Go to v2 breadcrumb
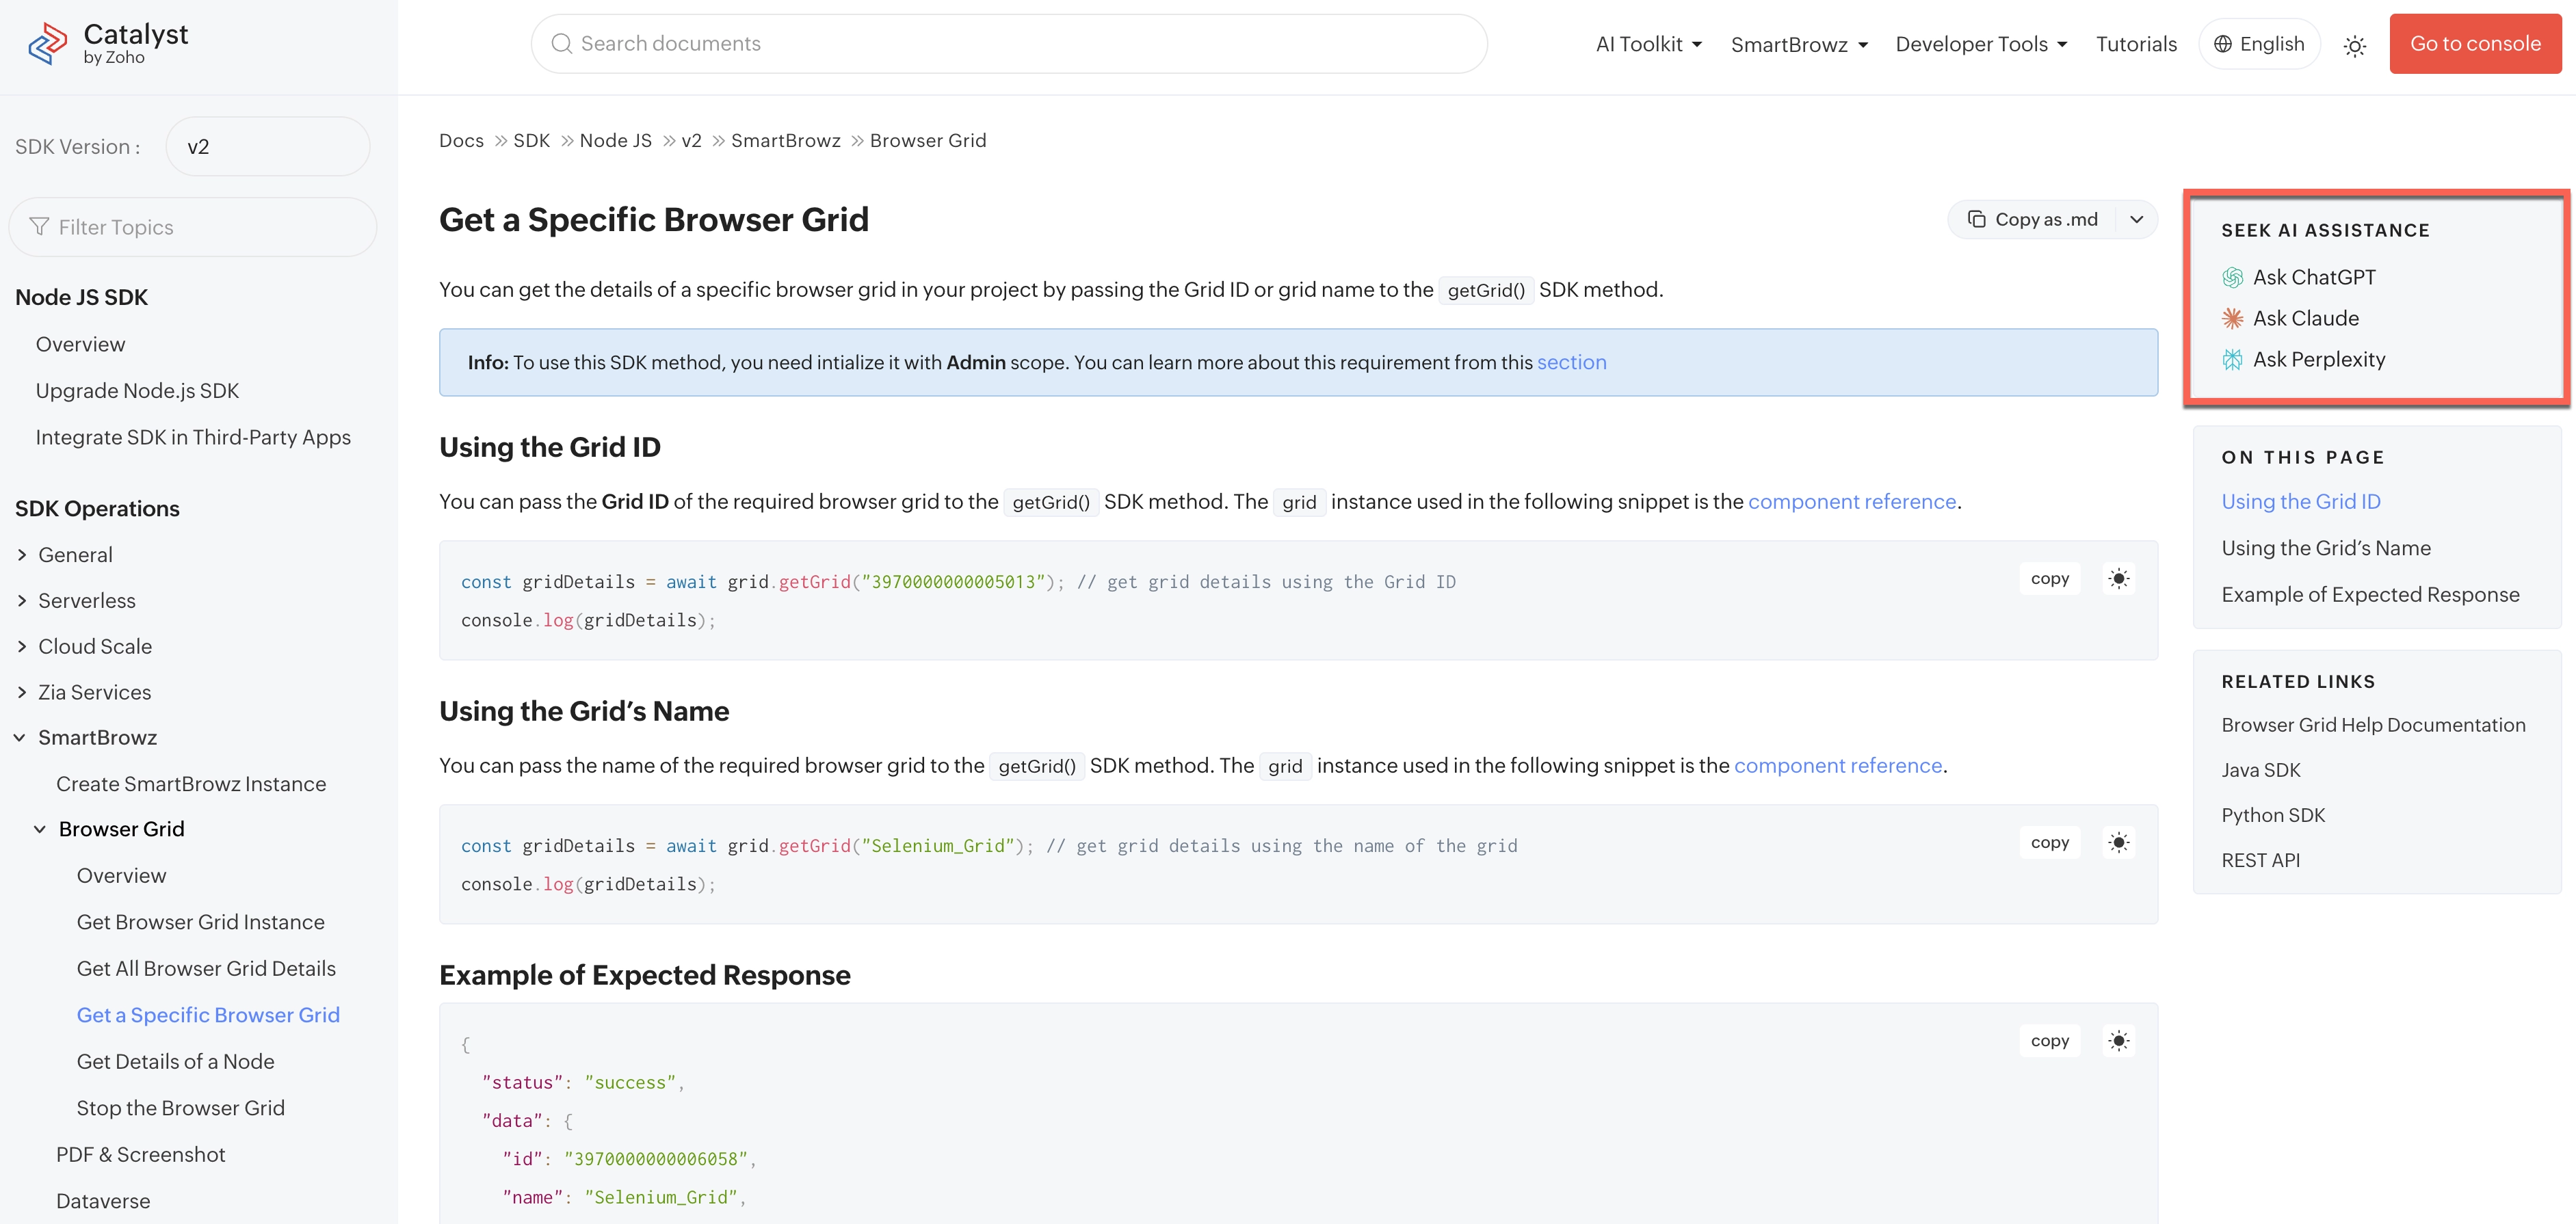Viewport: 2576px width, 1224px height. pos(691,140)
